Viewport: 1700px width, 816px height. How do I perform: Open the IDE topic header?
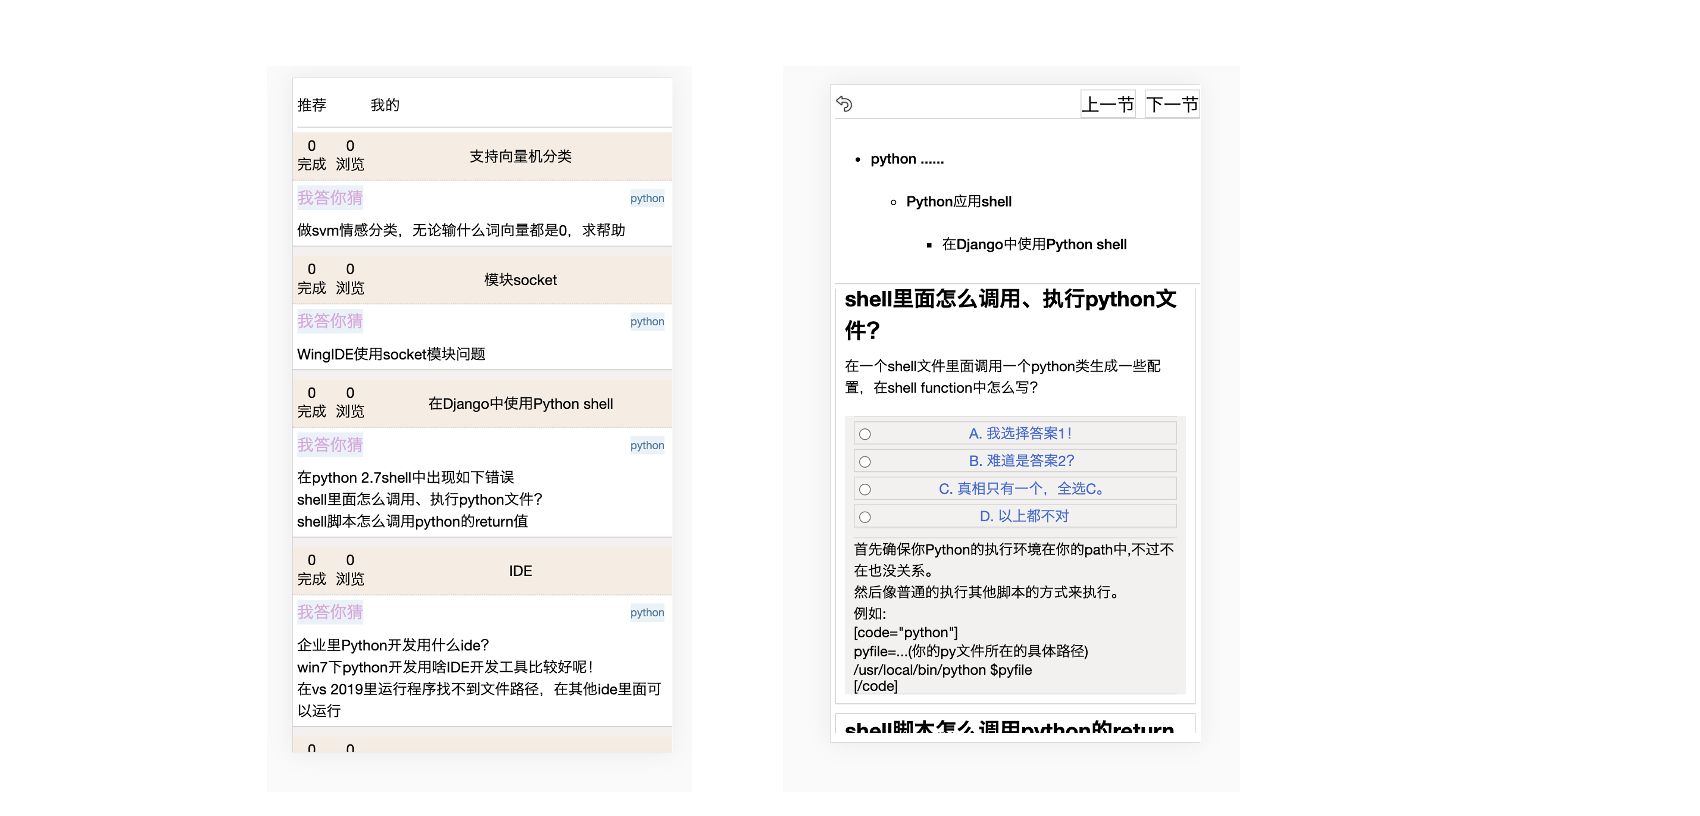pyautogui.click(x=520, y=571)
